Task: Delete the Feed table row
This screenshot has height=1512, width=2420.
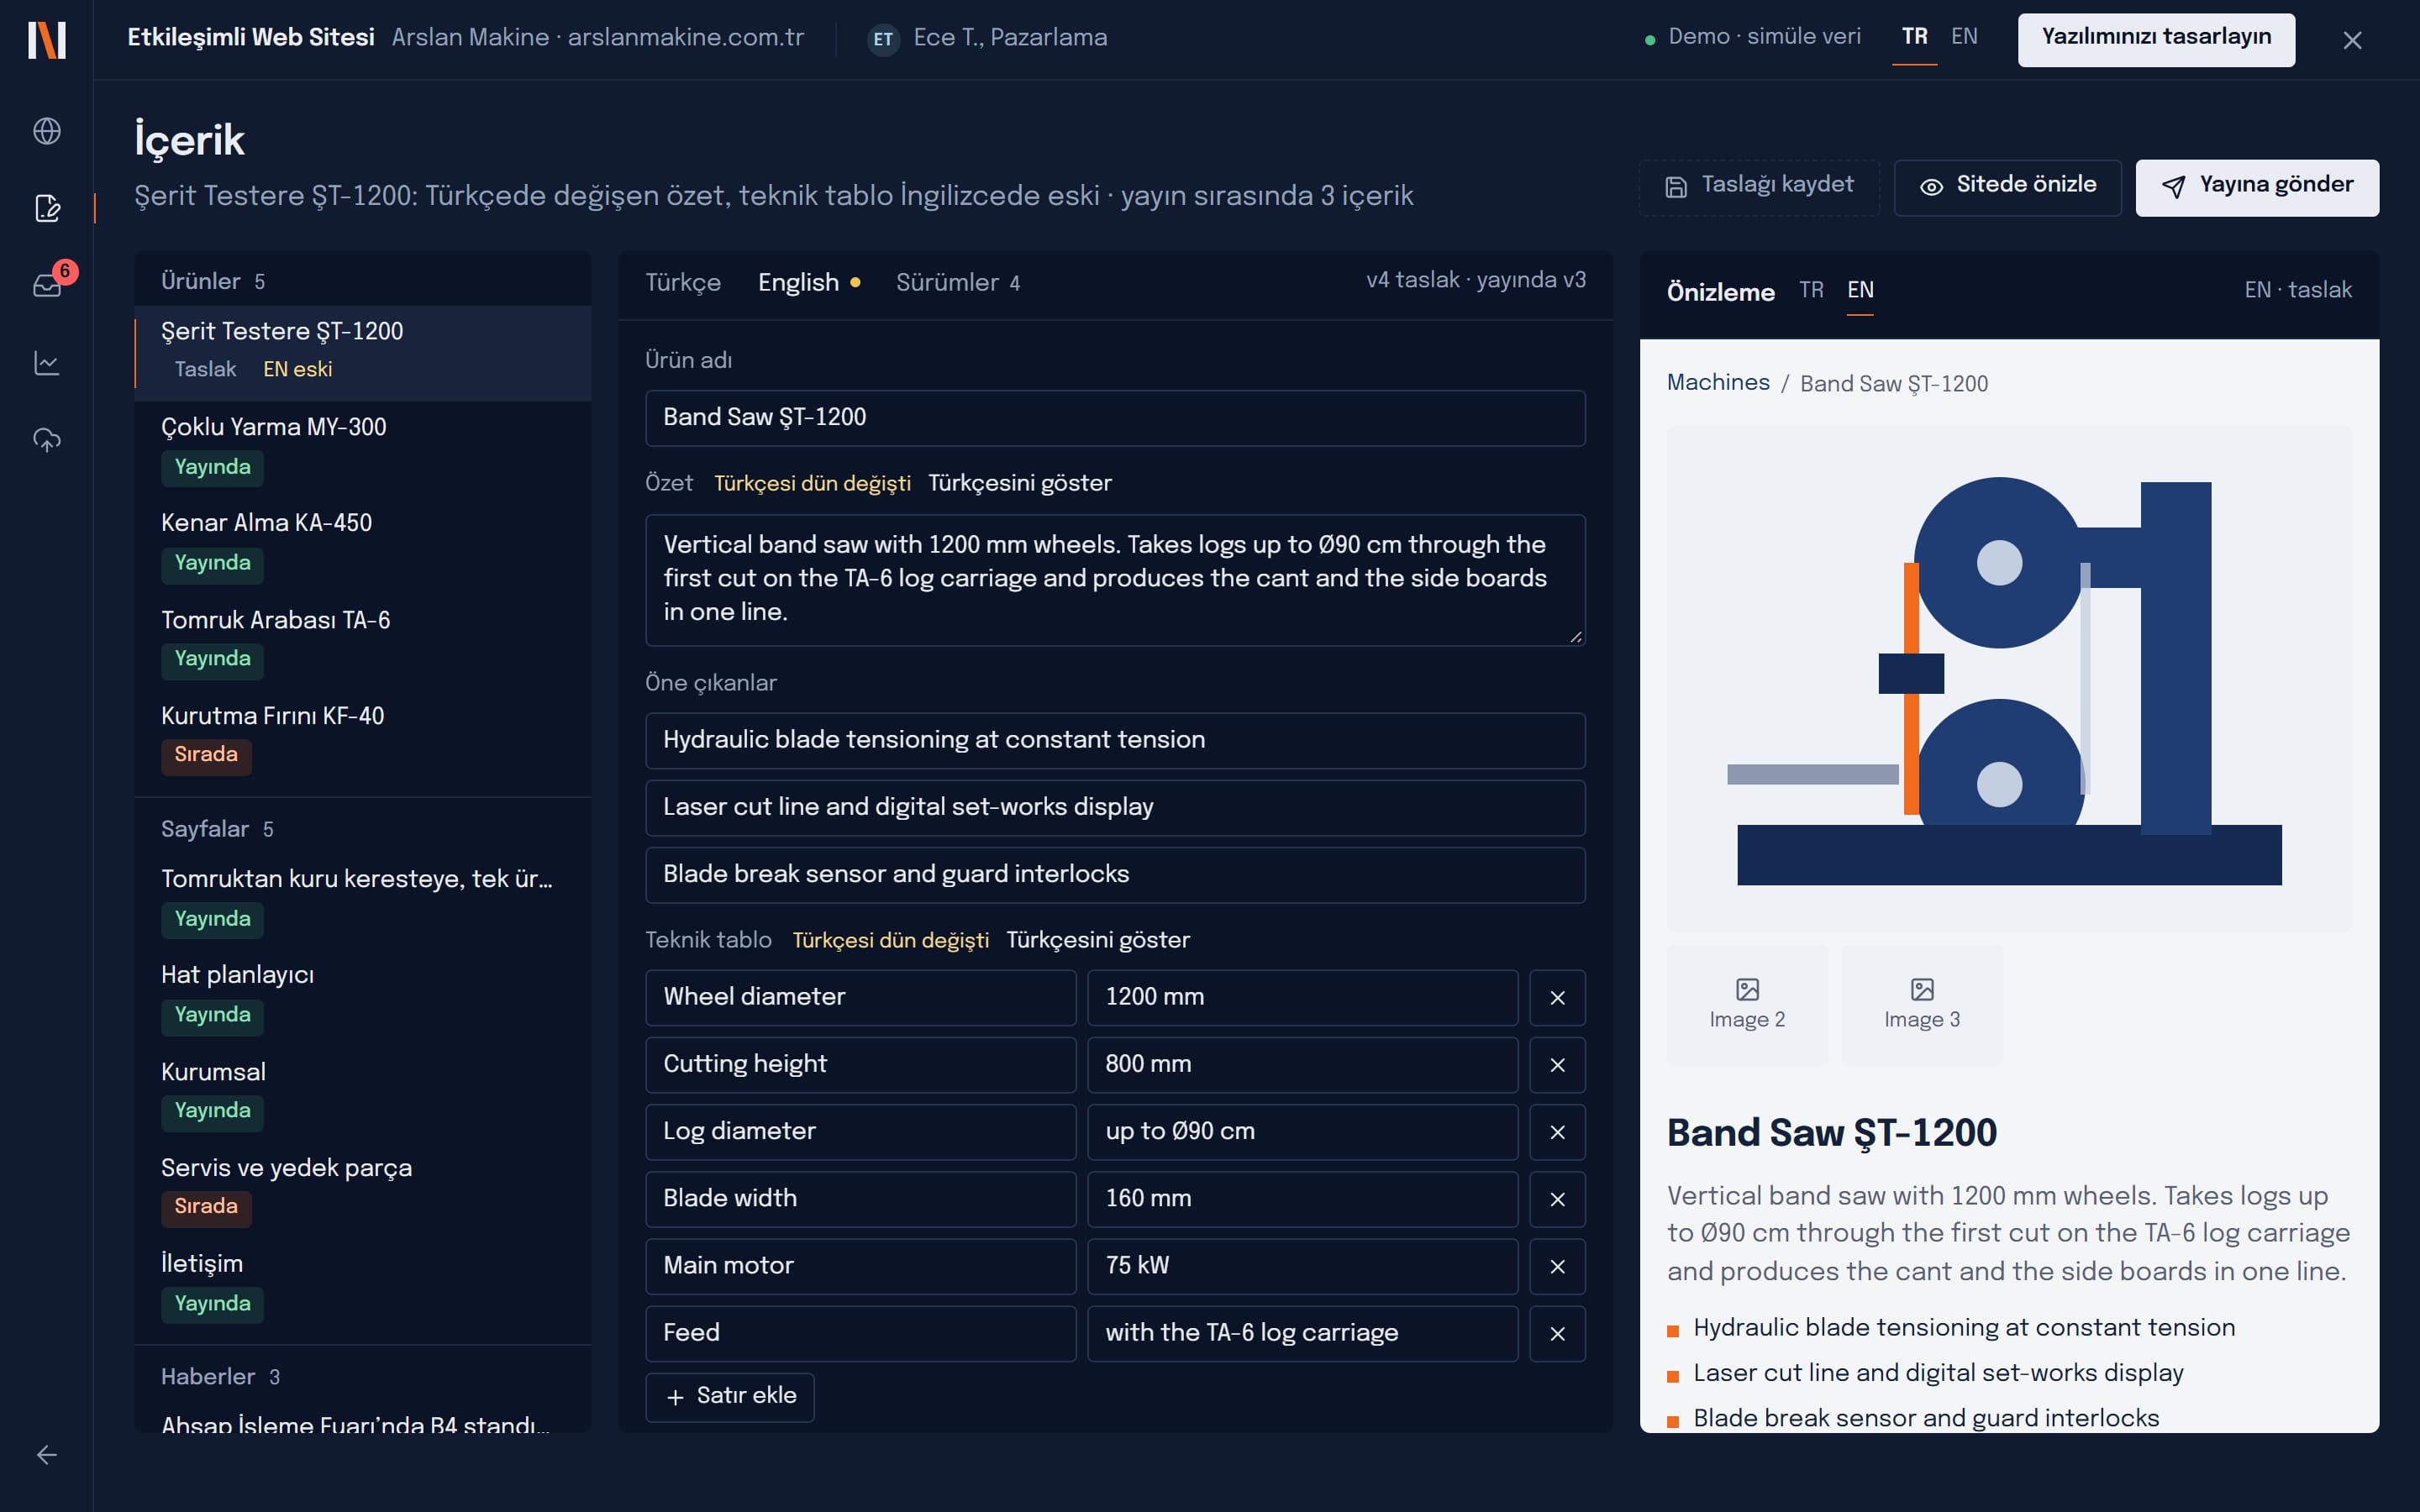Action: point(1557,1333)
